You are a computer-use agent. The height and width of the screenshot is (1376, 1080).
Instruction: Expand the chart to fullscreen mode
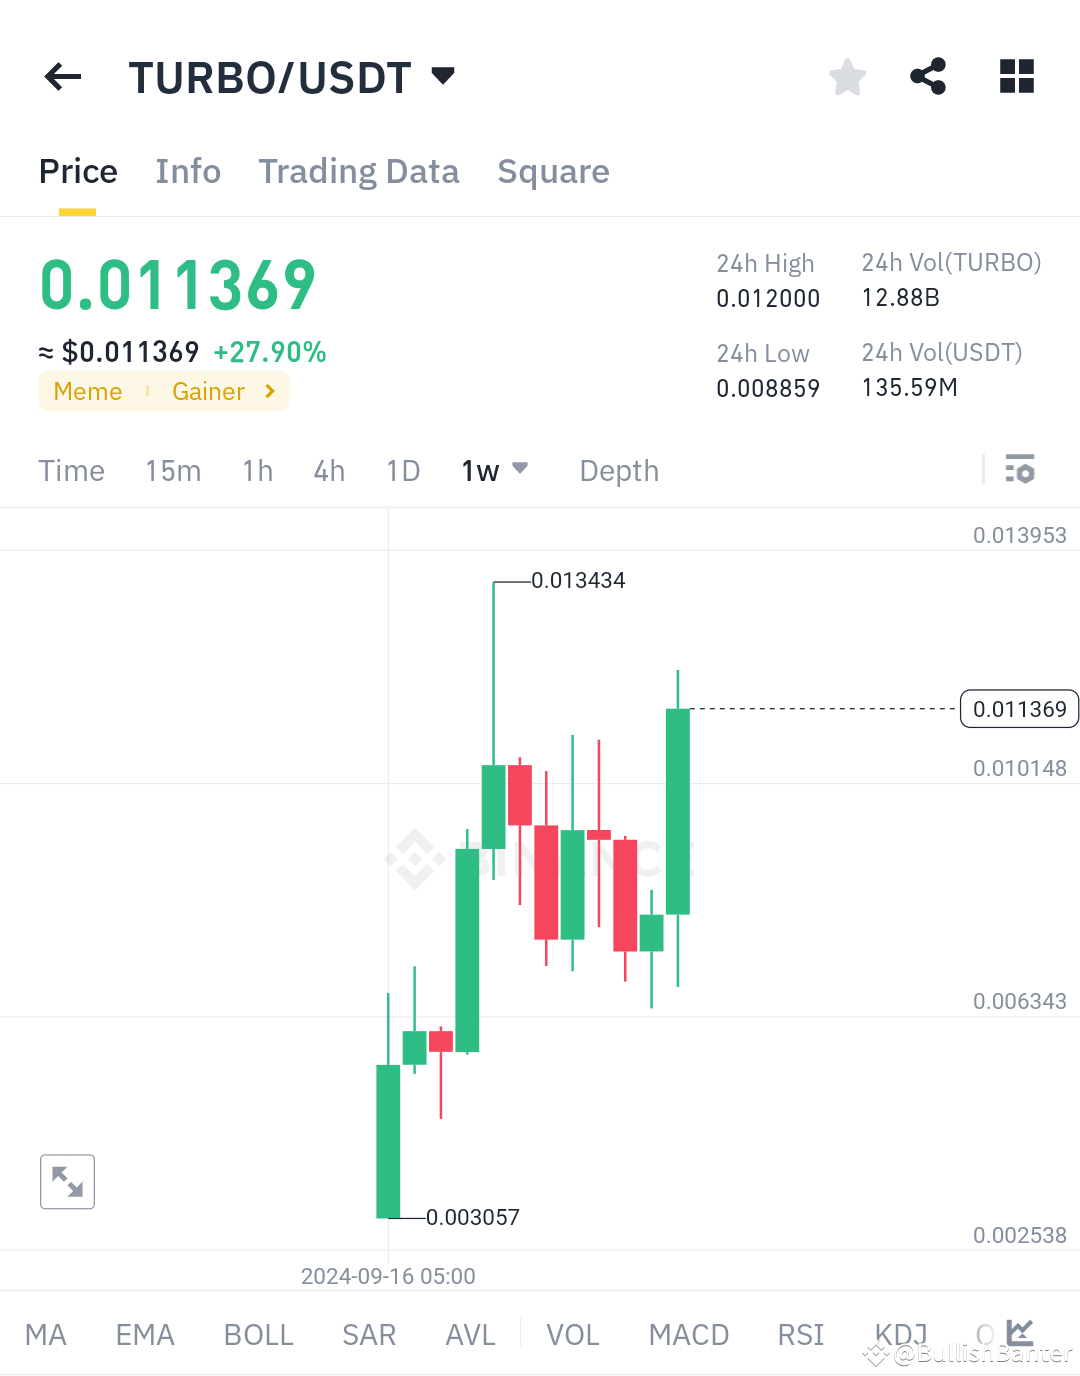tap(67, 1181)
